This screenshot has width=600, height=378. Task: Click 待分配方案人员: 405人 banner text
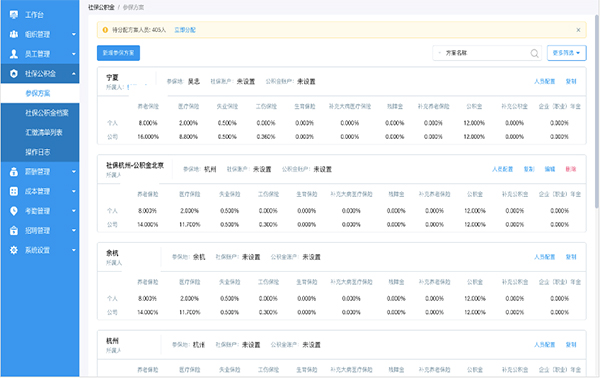(x=139, y=30)
